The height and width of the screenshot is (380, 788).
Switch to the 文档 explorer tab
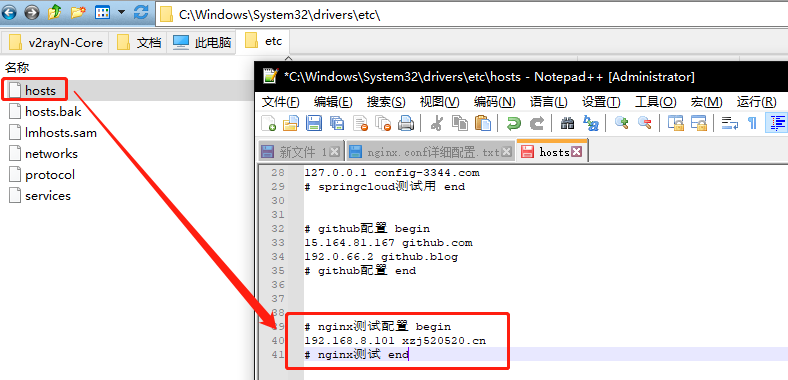pos(139,42)
